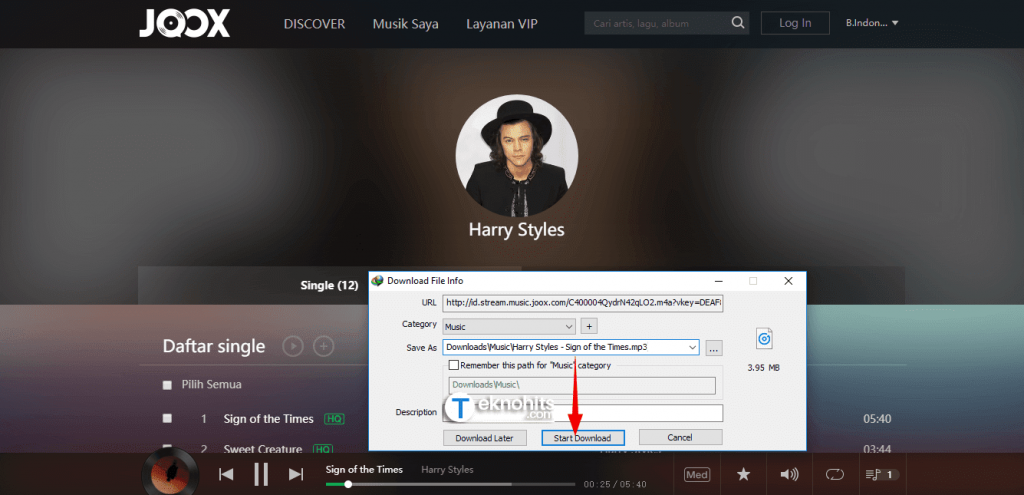Click the search magnifier icon

(737, 24)
